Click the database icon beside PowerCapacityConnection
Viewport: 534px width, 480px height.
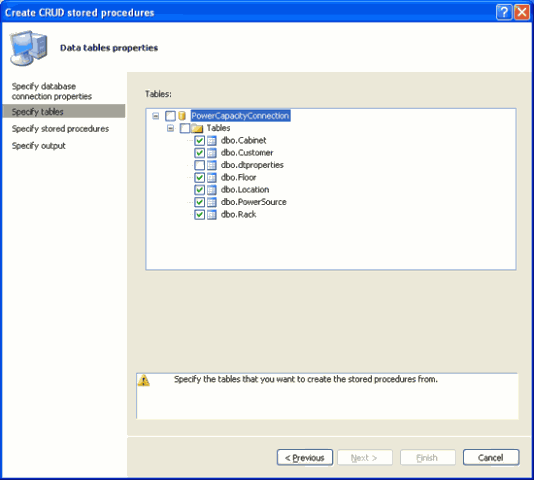182,116
